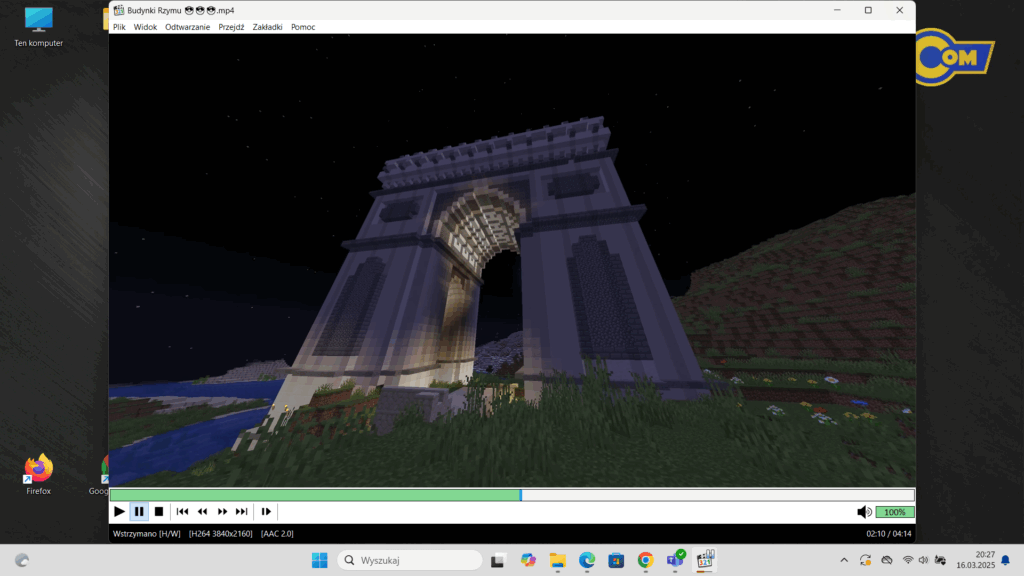Open Task View from the taskbar

click(498, 560)
